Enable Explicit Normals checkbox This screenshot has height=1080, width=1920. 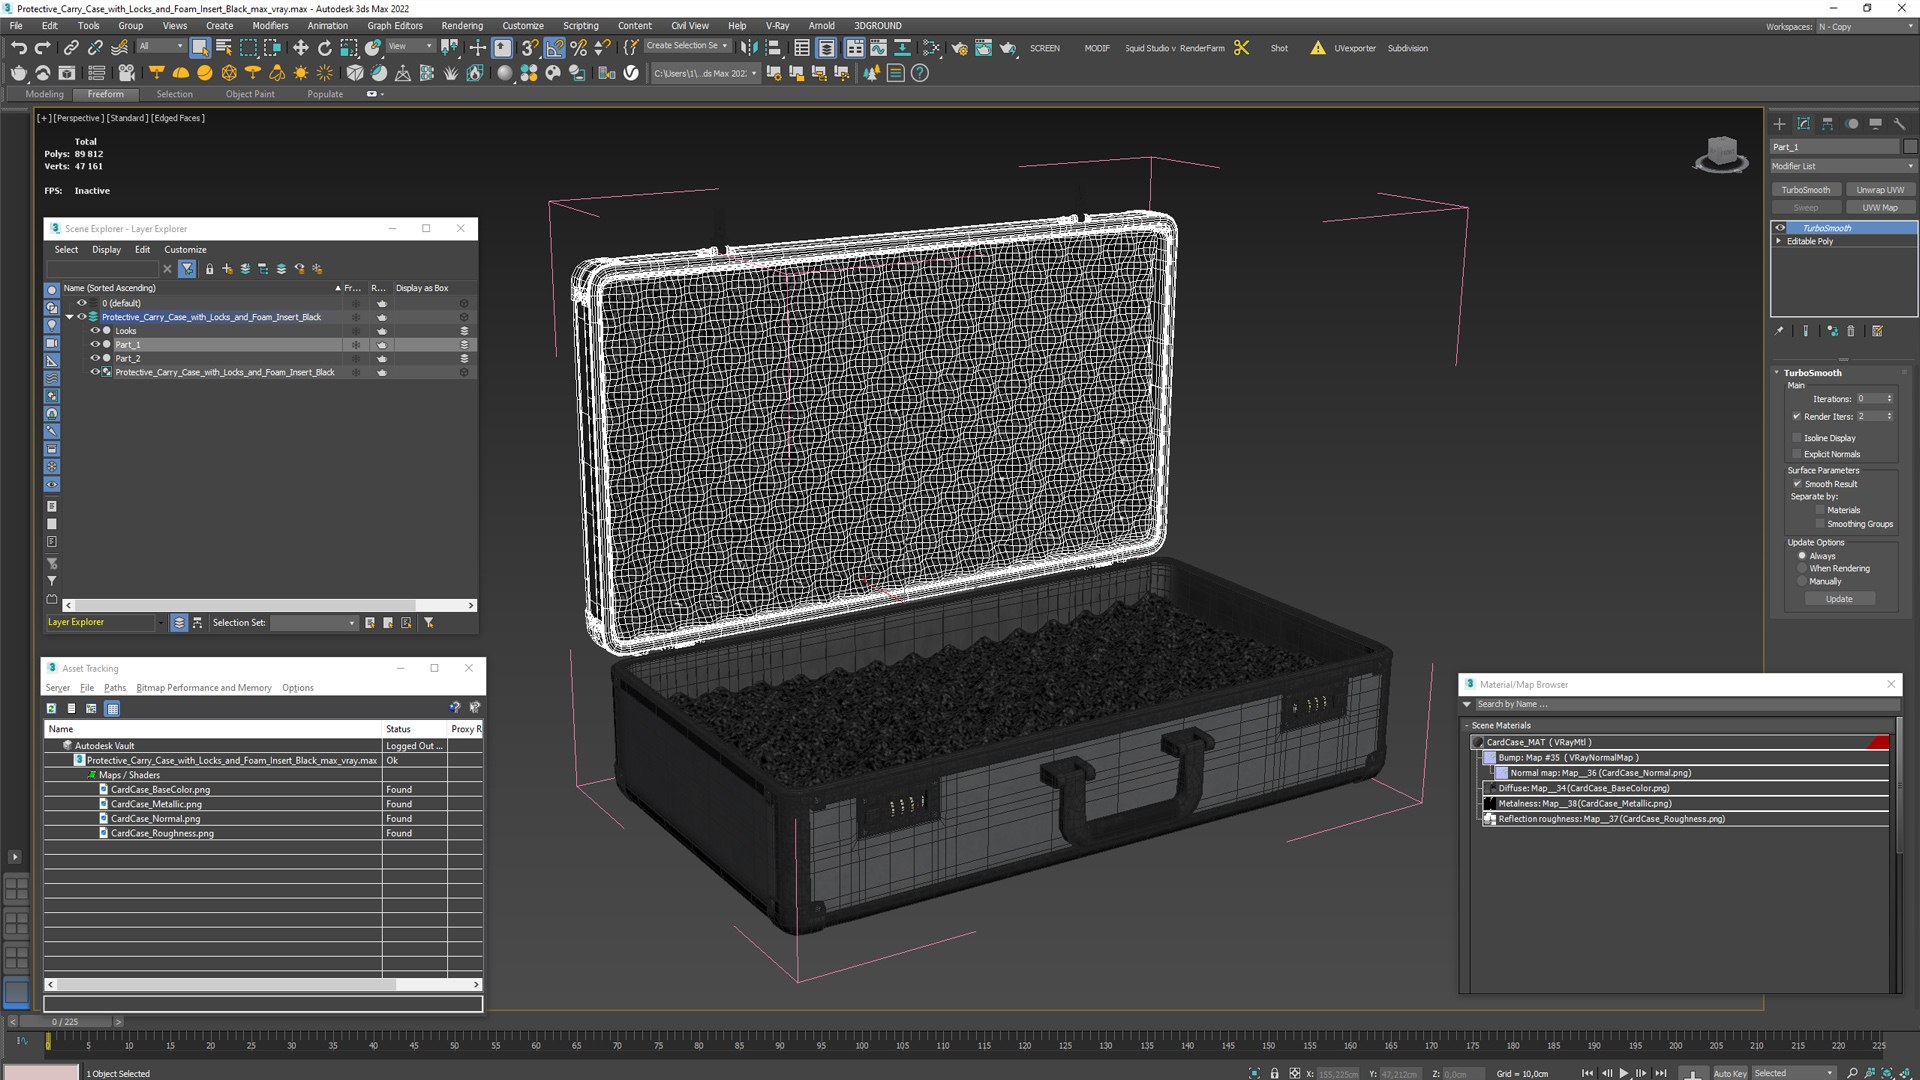click(1797, 454)
